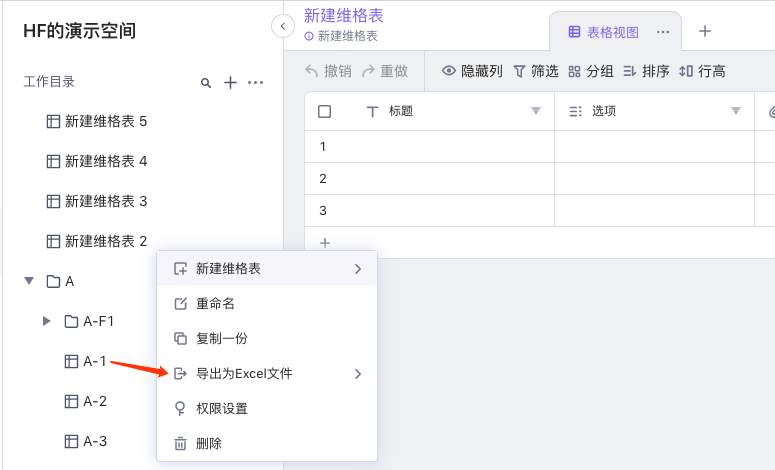Open 标题 column dropdown arrow
775x470 pixels.
pyautogui.click(x=536, y=111)
